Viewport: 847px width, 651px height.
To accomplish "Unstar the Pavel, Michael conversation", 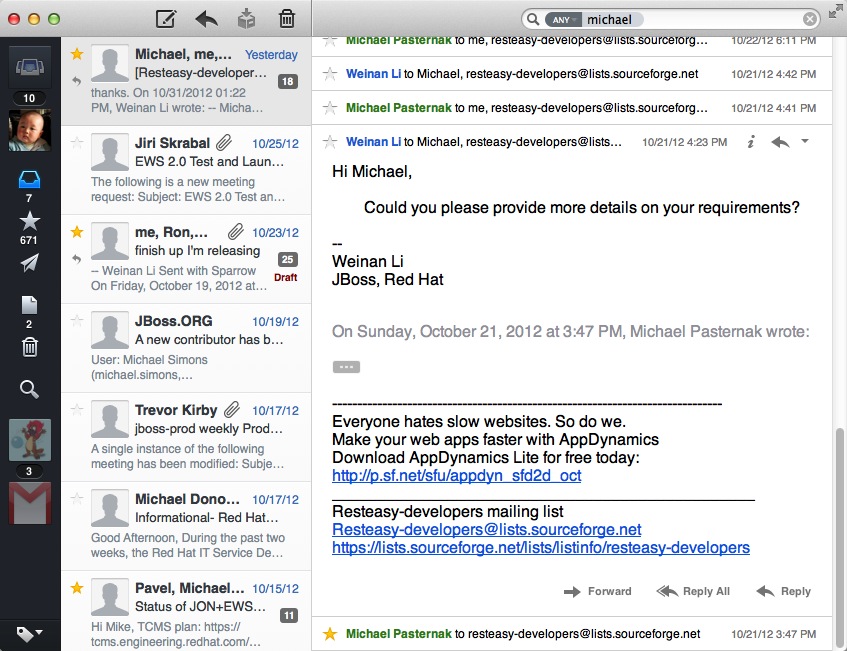I will tap(77, 587).
